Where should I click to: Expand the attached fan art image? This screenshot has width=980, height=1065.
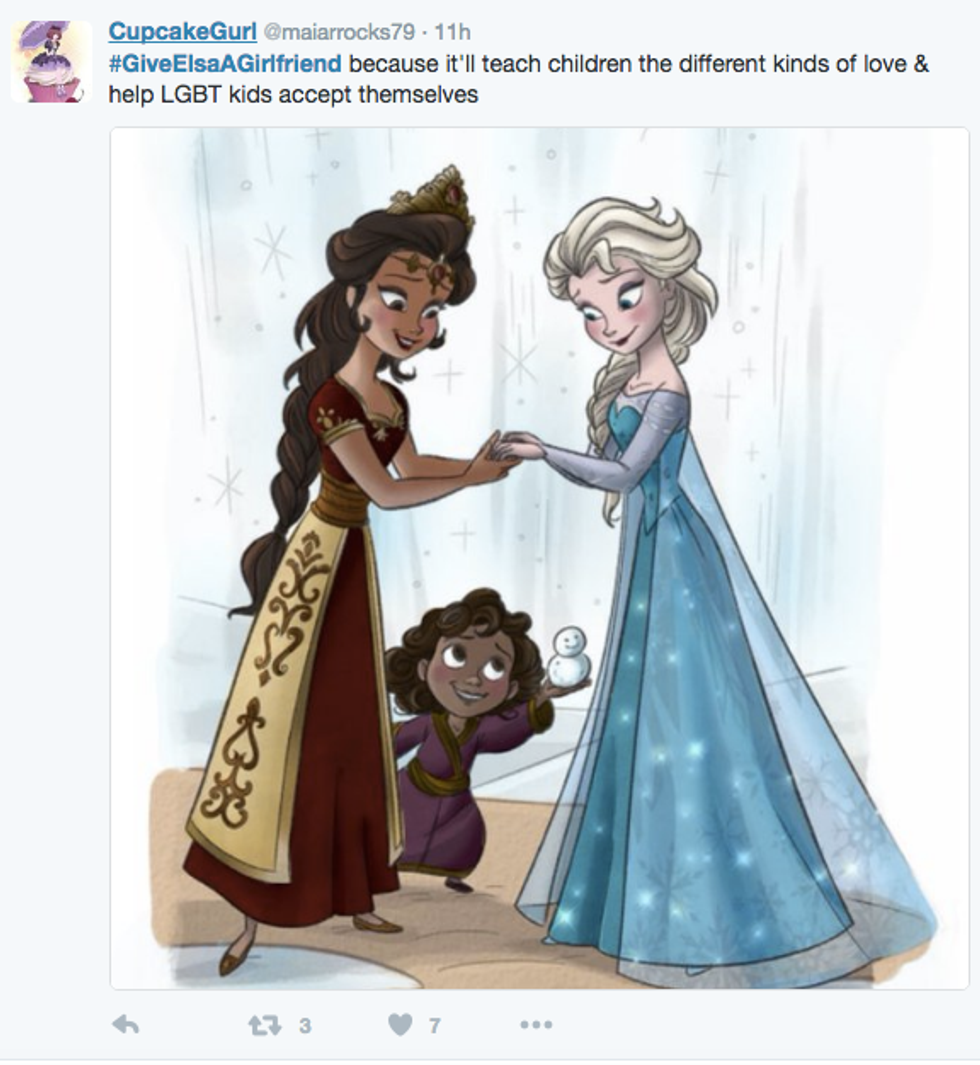(x=539, y=558)
